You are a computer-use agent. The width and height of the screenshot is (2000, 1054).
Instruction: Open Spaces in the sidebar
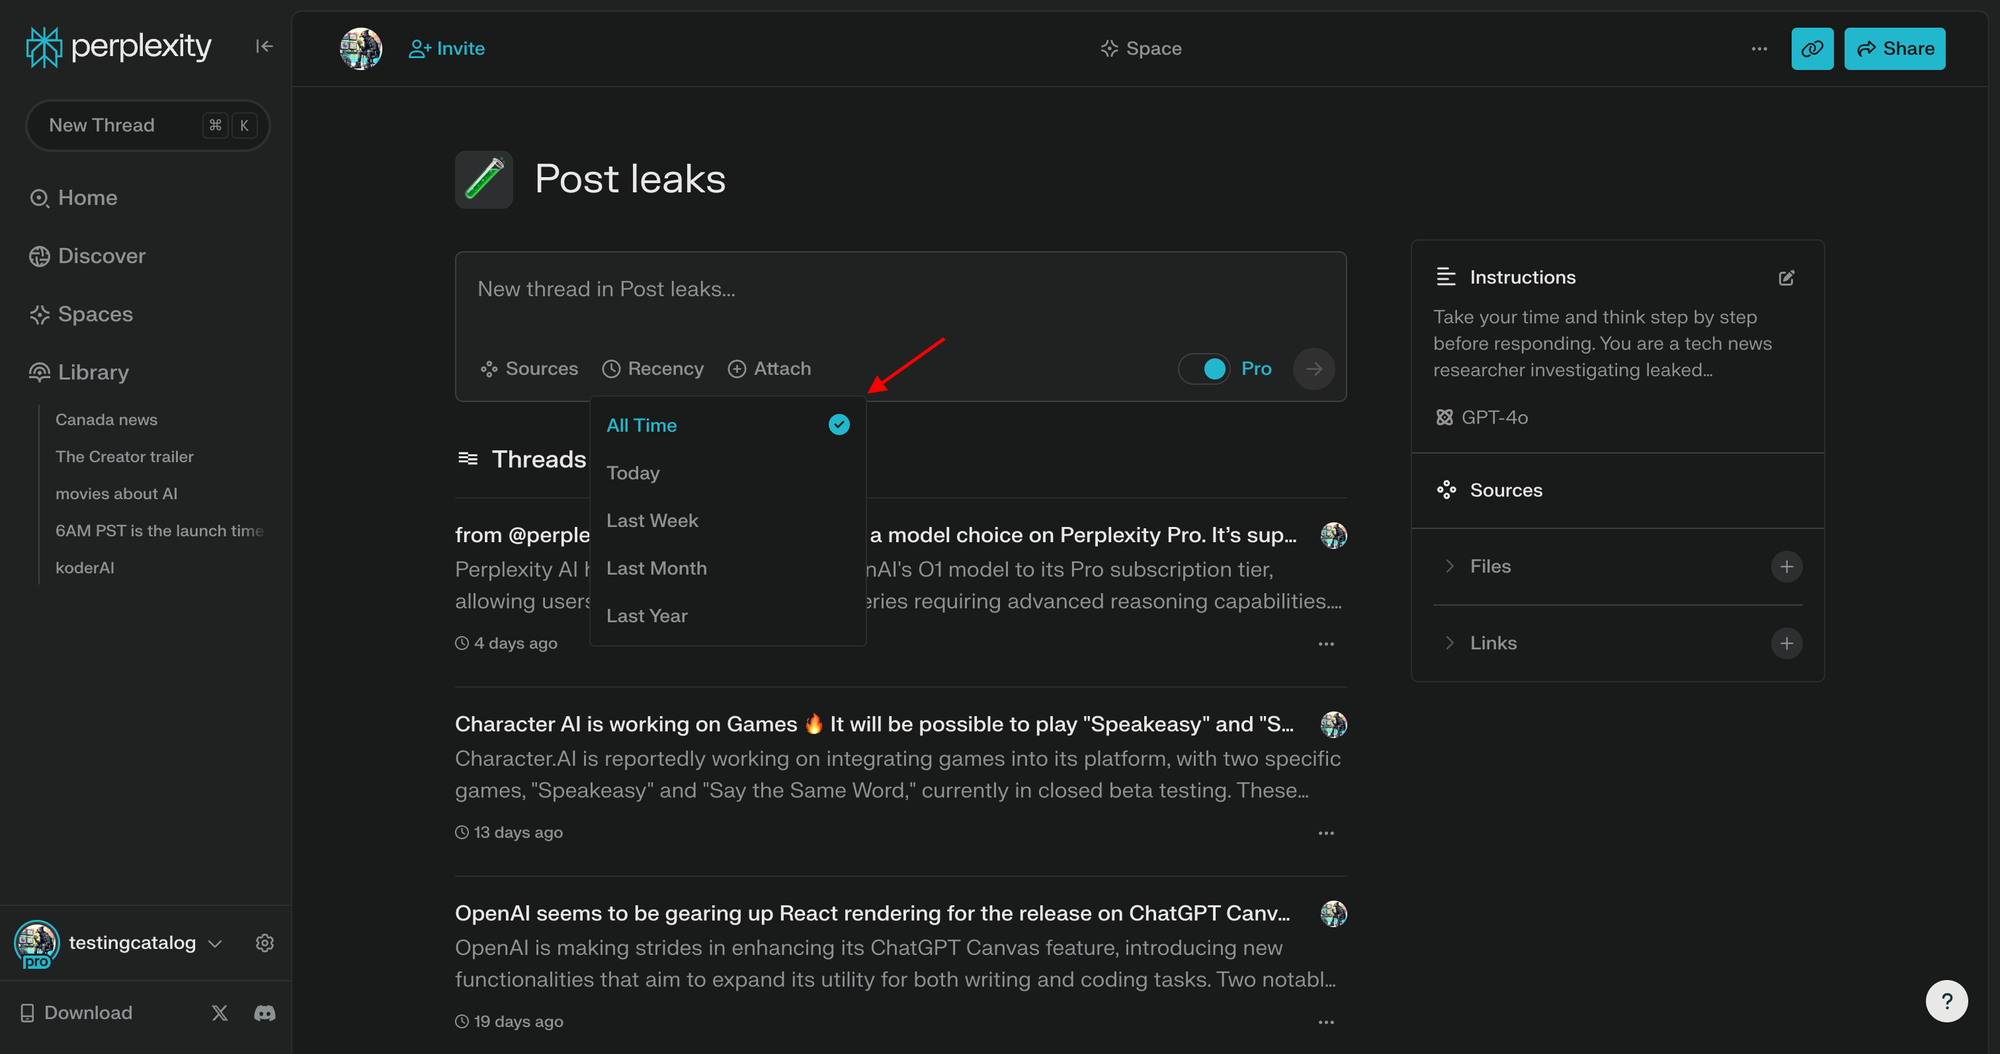point(81,314)
